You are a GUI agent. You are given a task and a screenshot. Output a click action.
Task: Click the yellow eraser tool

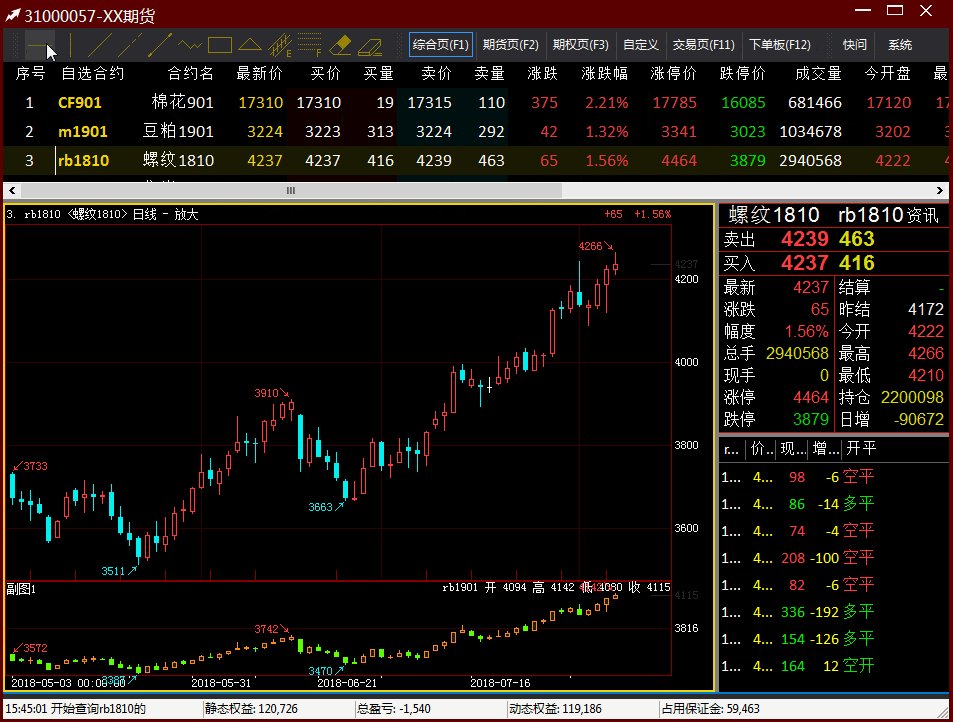340,45
